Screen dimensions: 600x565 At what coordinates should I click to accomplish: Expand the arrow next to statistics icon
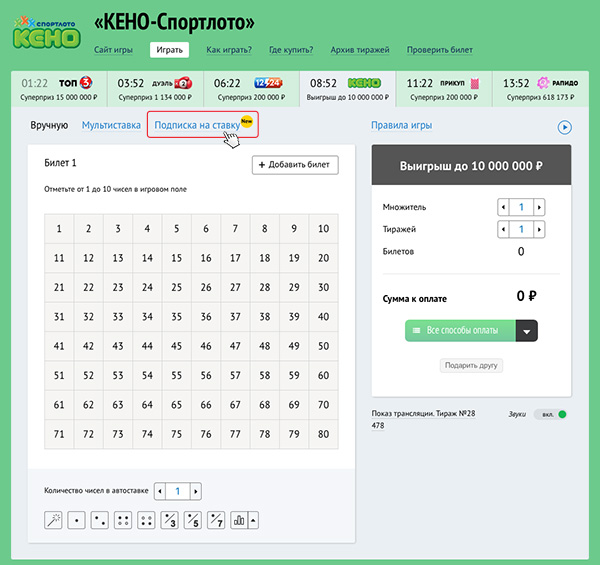(x=253, y=520)
